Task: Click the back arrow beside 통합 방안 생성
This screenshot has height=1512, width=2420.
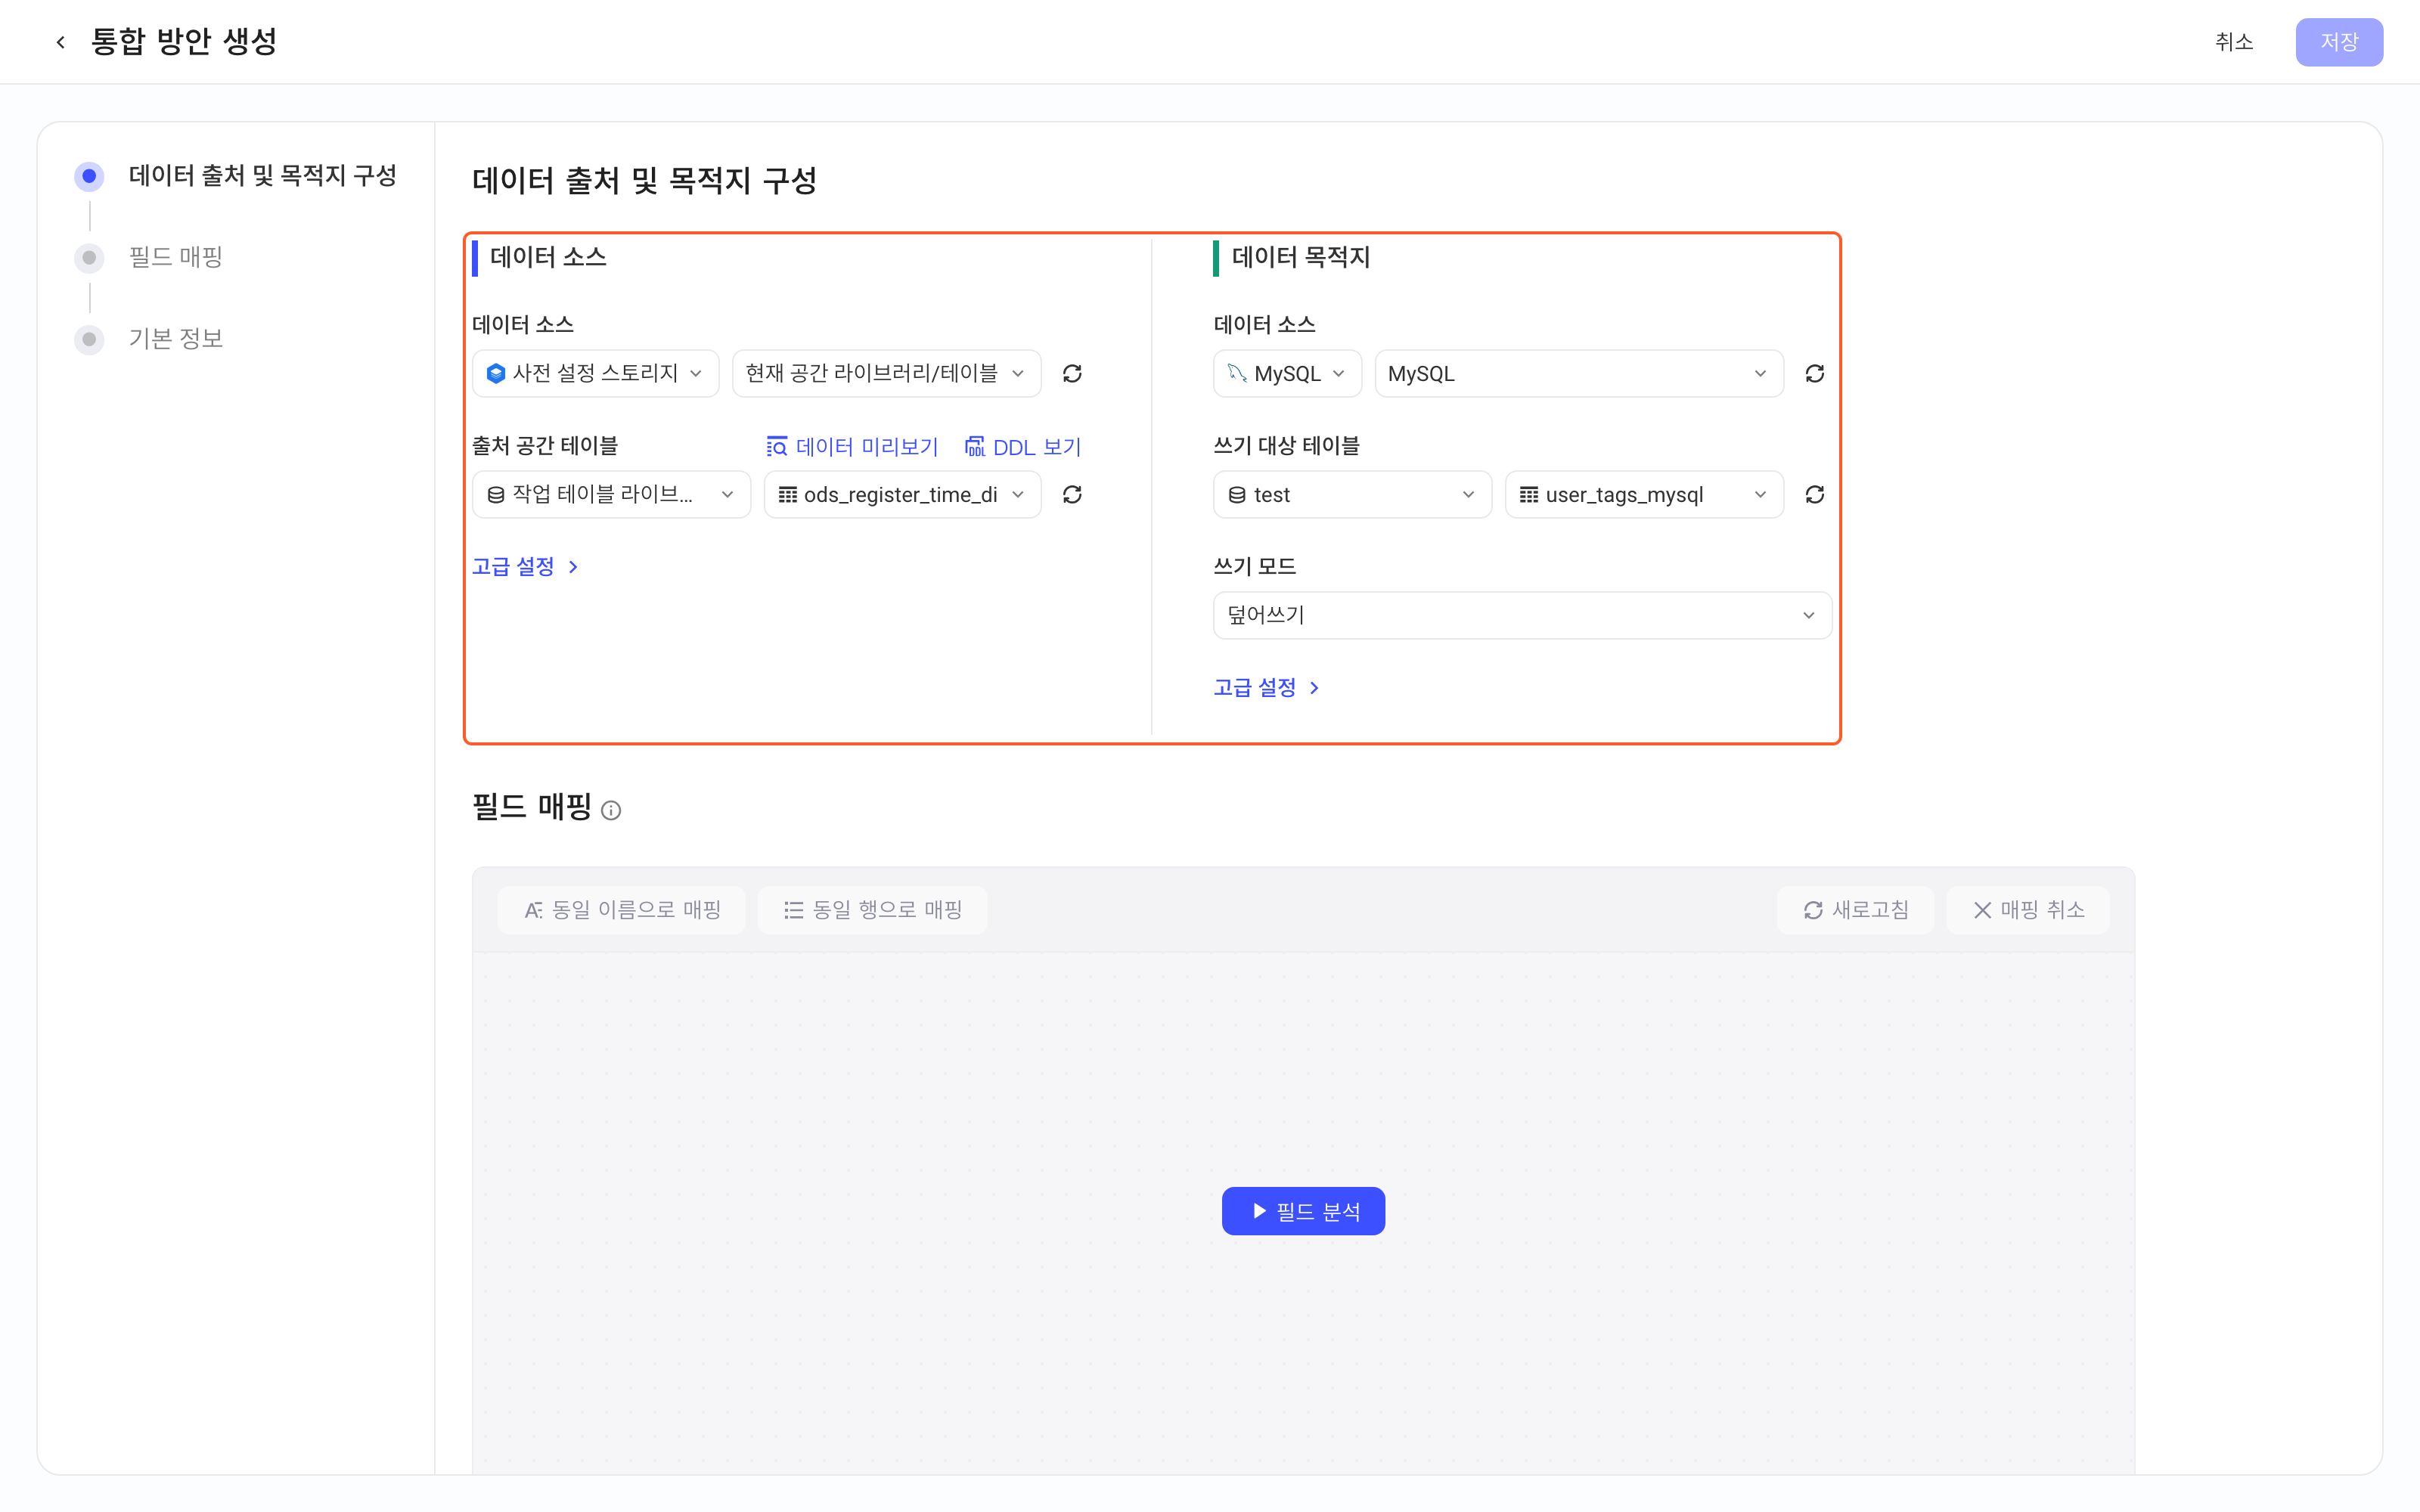Action: click(61, 42)
